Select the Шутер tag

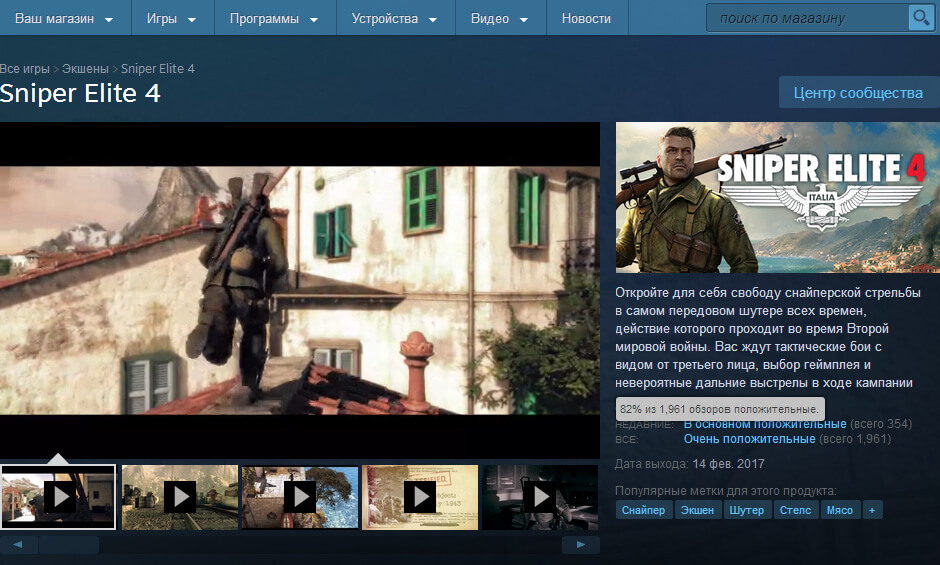click(746, 510)
